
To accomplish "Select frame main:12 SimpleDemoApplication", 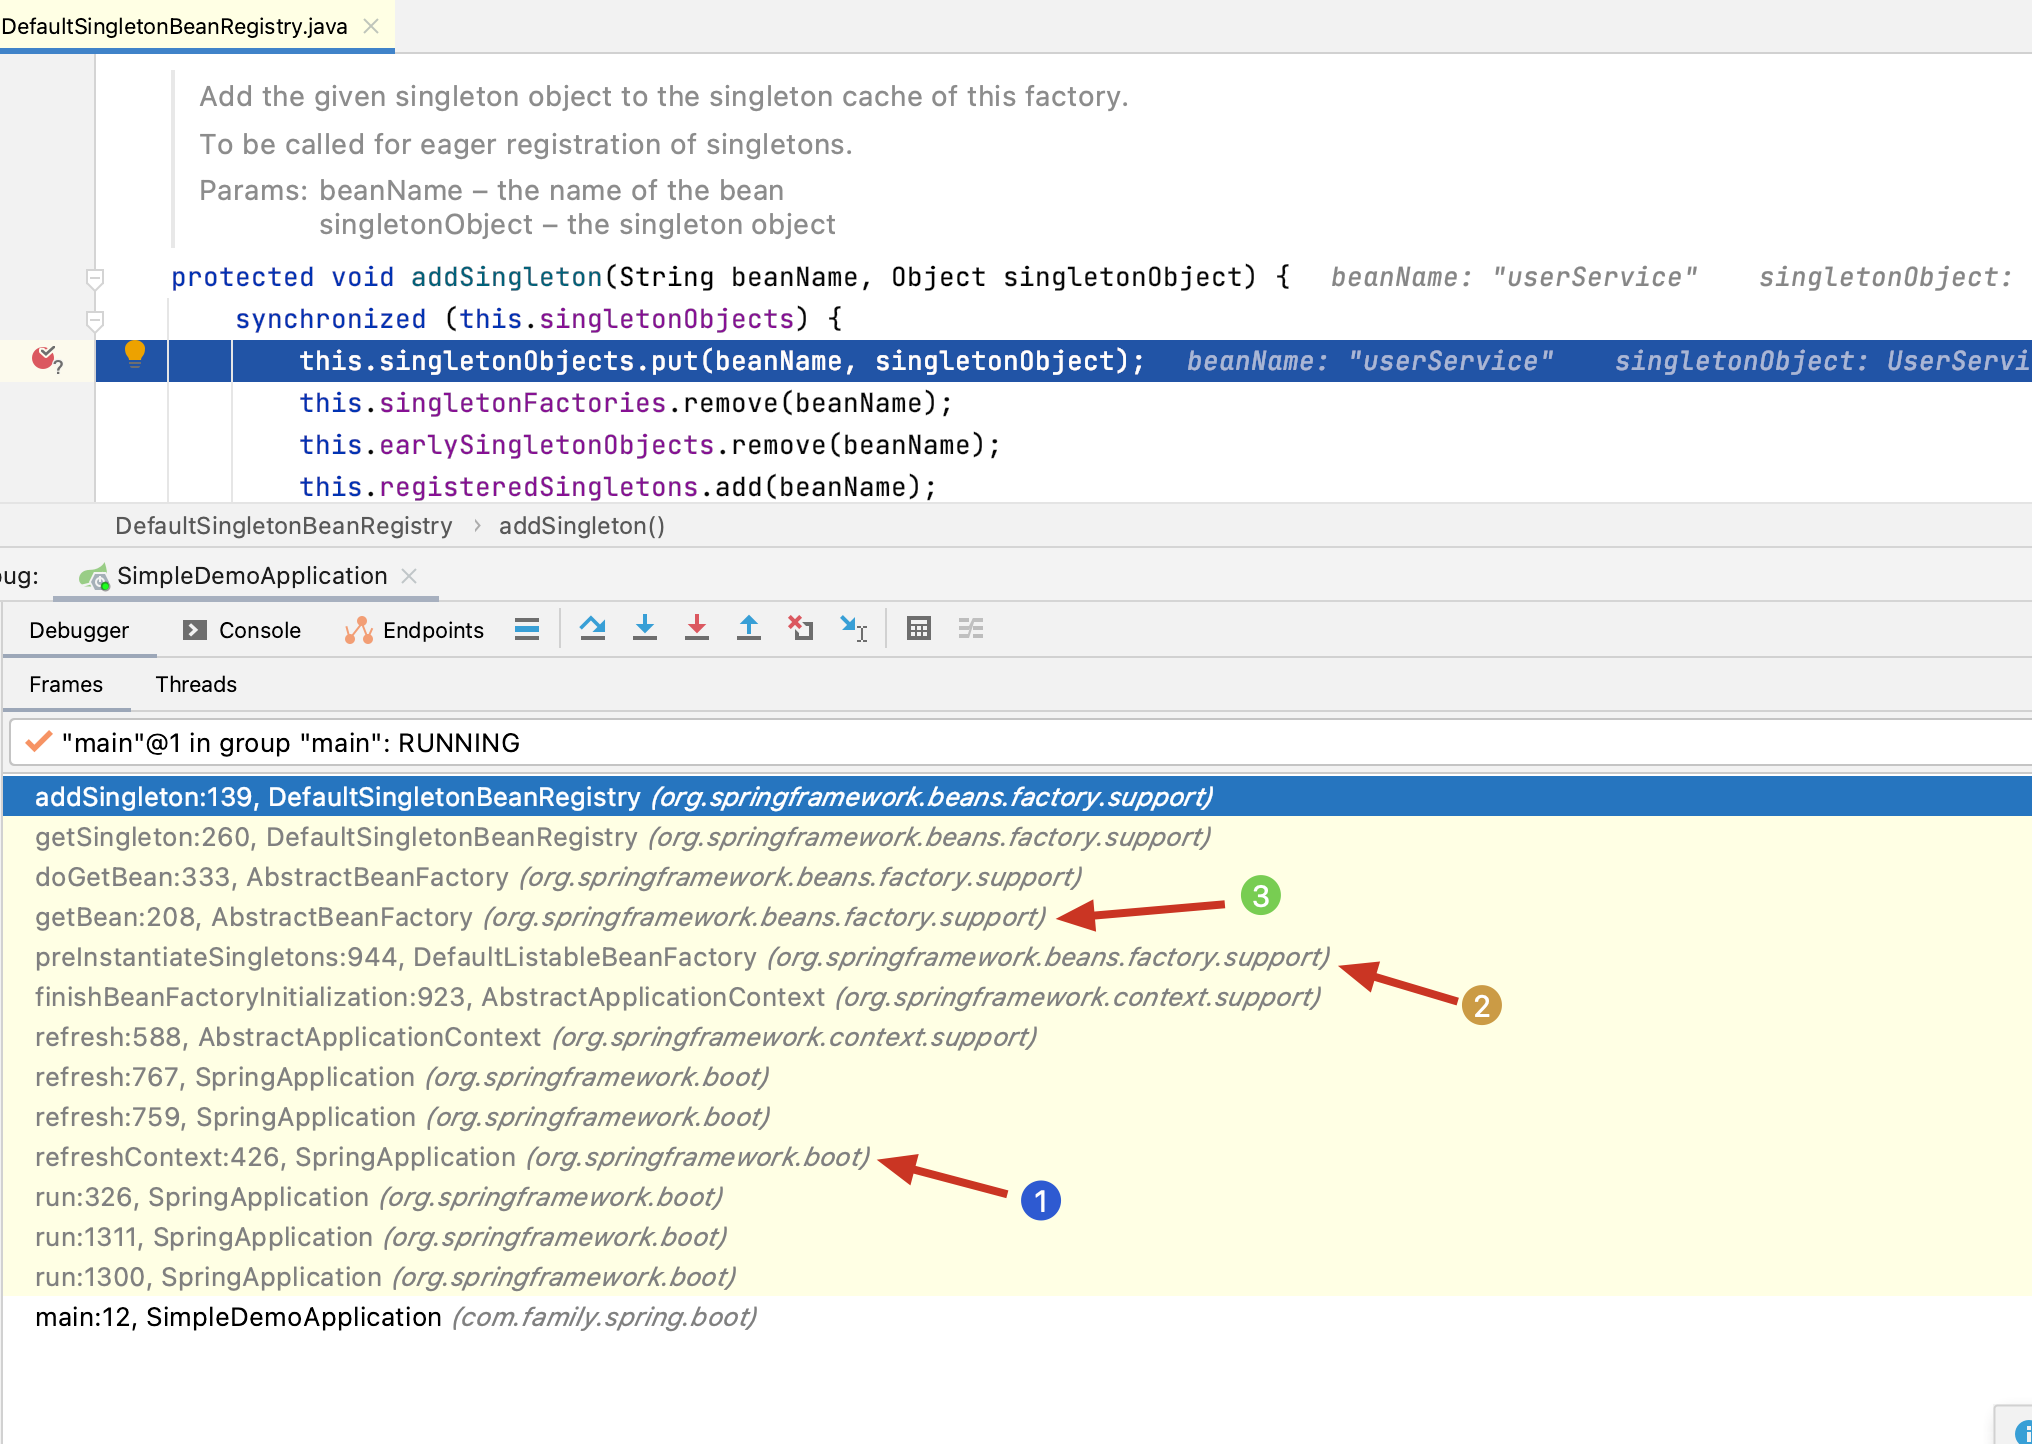I will tap(1018, 1317).
